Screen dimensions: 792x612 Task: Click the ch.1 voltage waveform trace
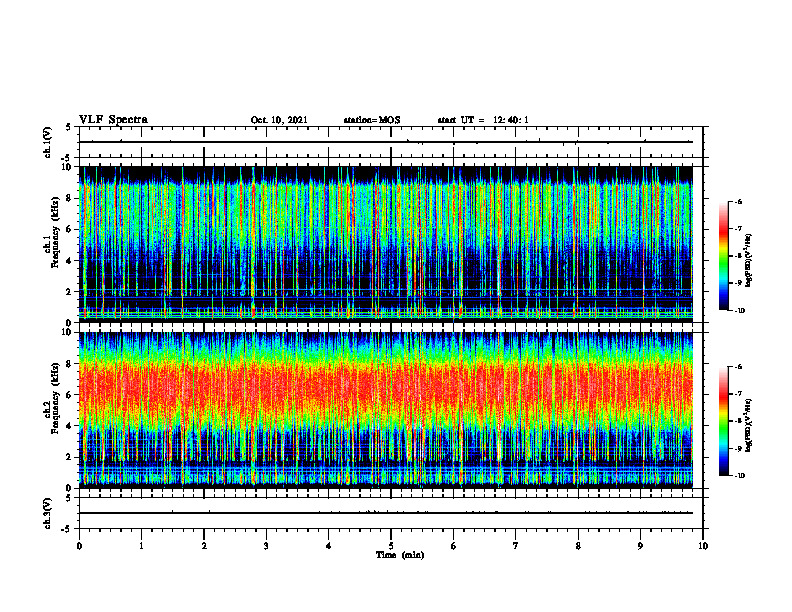pos(386,142)
